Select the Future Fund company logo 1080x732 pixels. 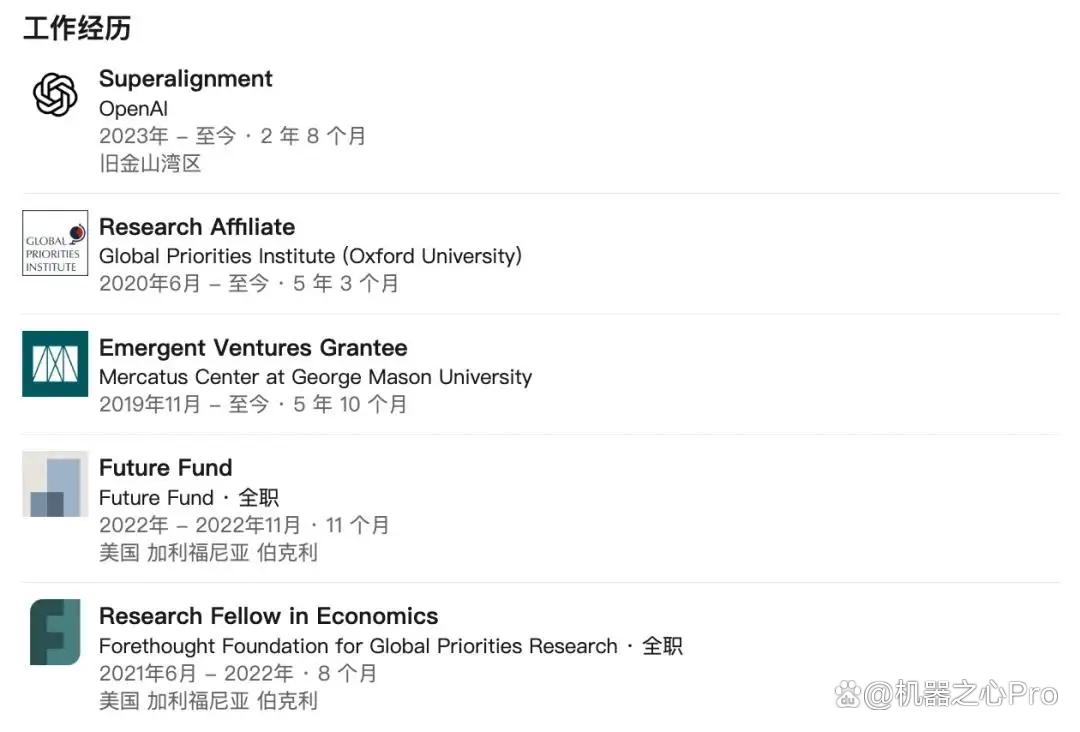tap(55, 484)
